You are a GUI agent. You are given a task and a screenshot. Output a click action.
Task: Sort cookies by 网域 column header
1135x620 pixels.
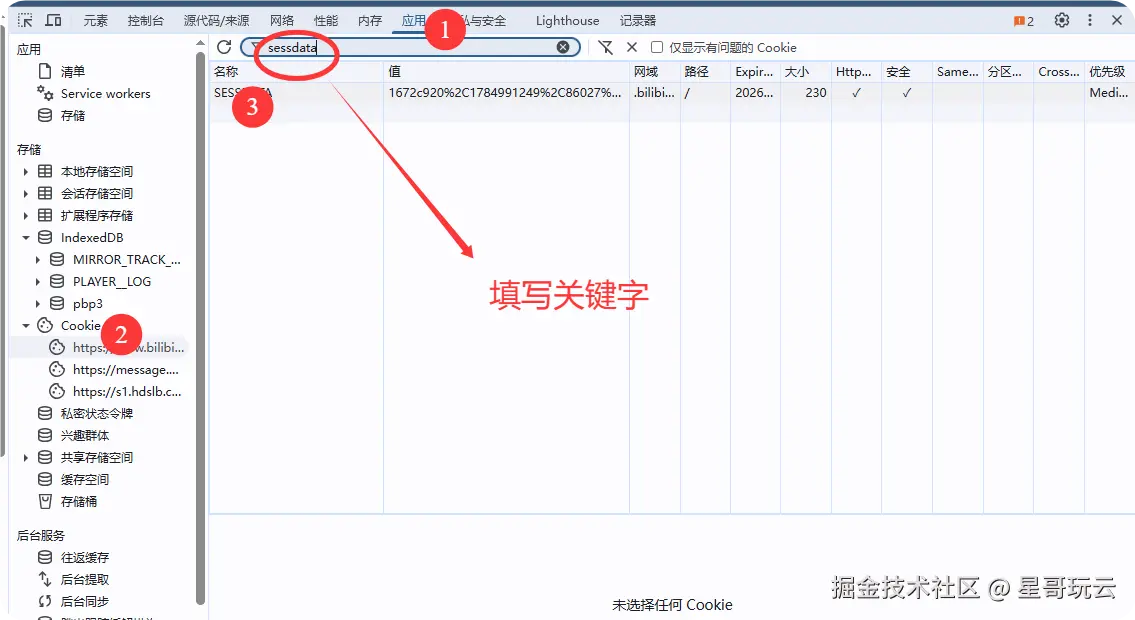pos(654,72)
